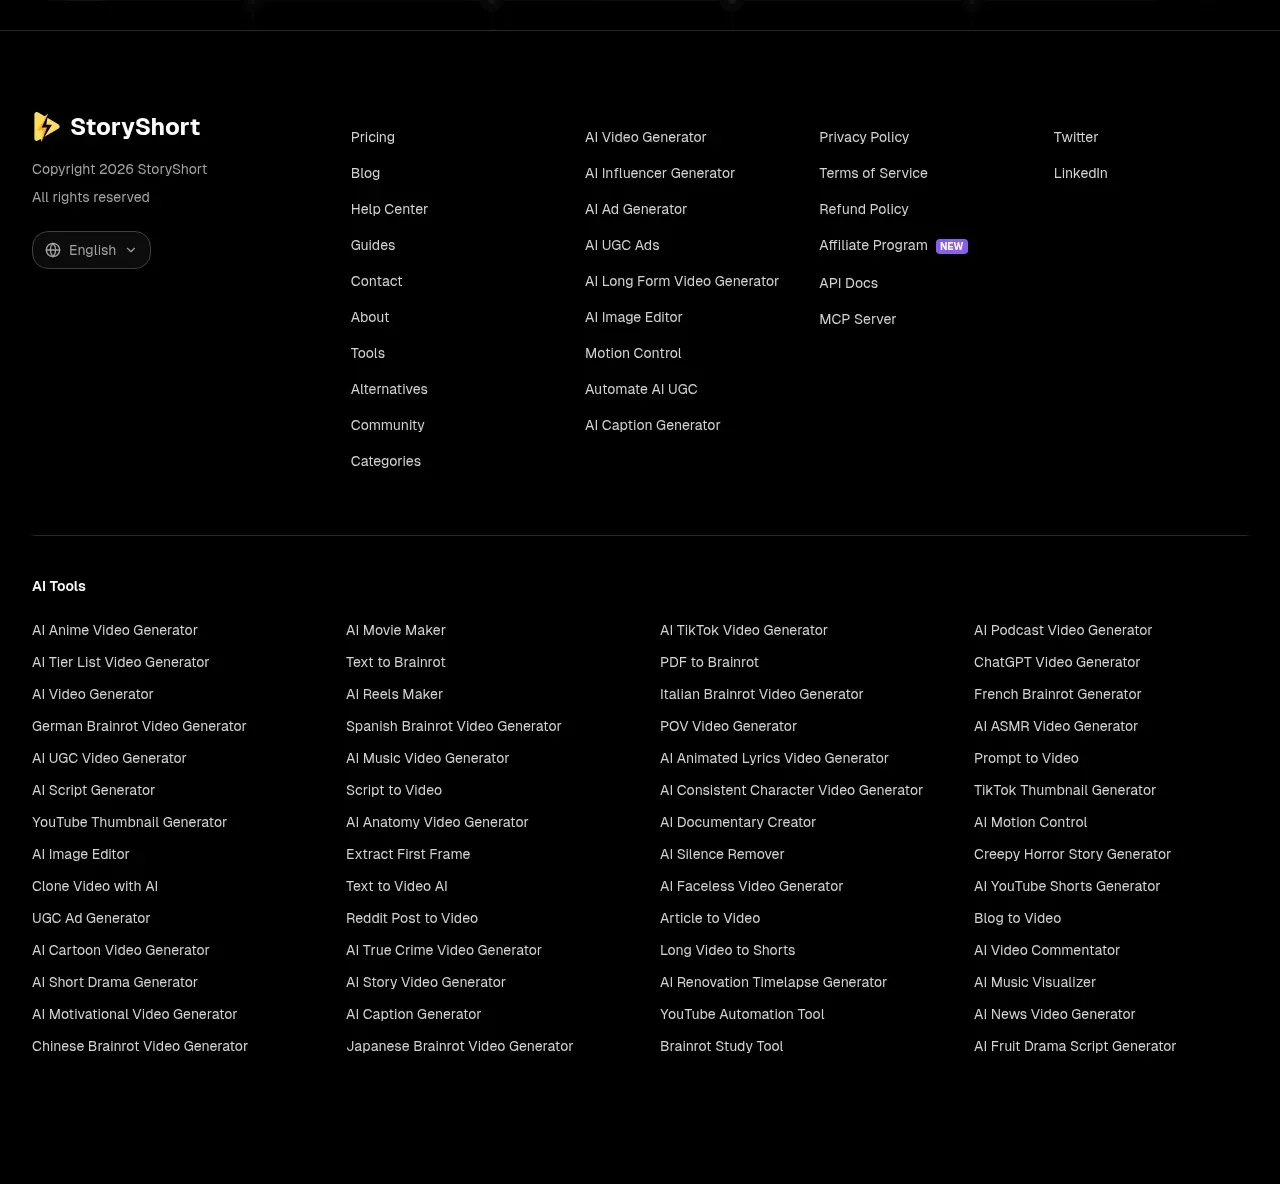Select German Brainrot Video Generator link
The height and width of the screenshot is (1184, 1280).
tap(139, 726)
